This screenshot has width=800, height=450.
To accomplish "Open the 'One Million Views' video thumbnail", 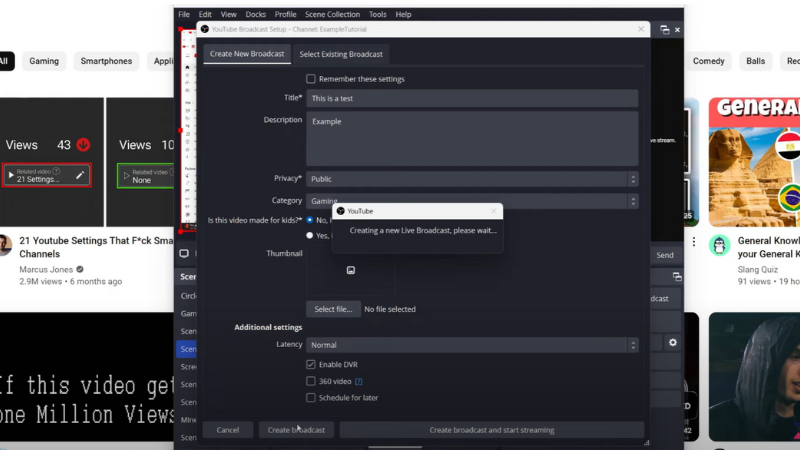I will pos(87,377).
